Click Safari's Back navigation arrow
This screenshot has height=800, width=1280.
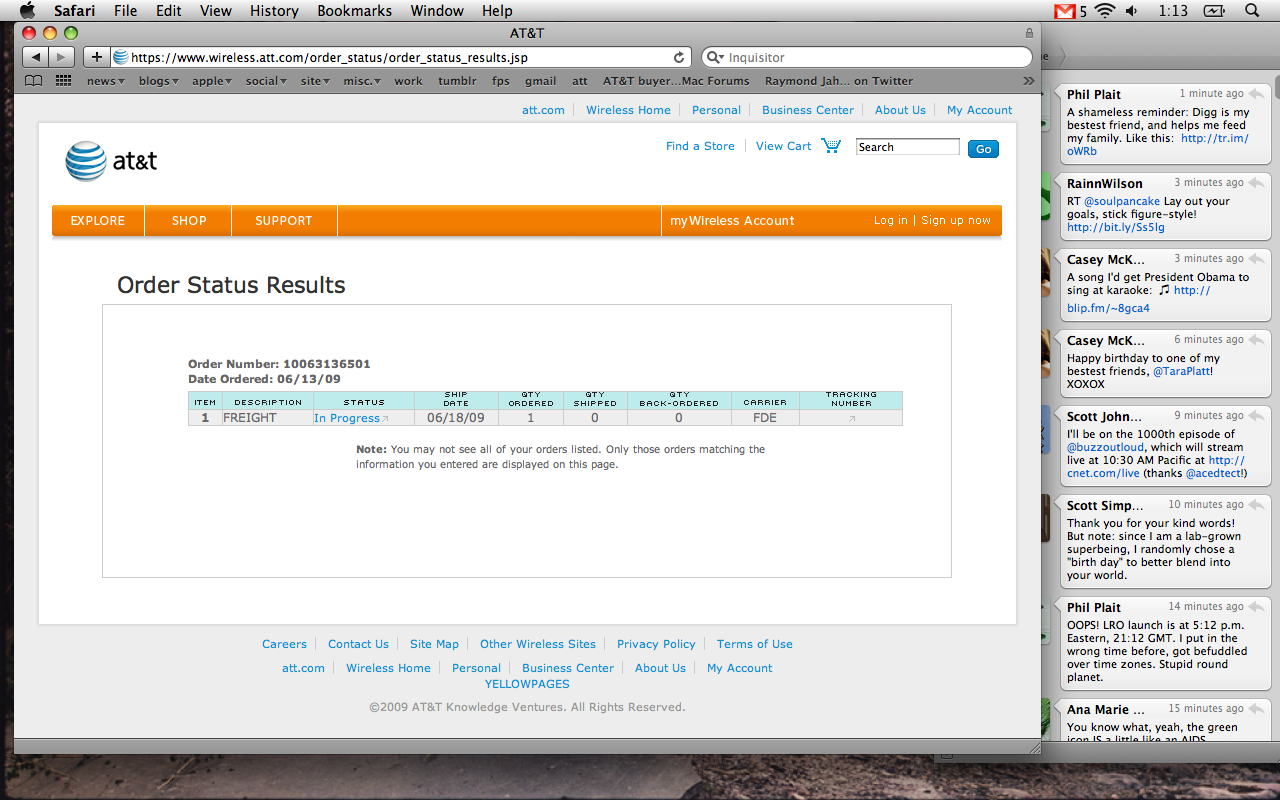coord(35,57)
